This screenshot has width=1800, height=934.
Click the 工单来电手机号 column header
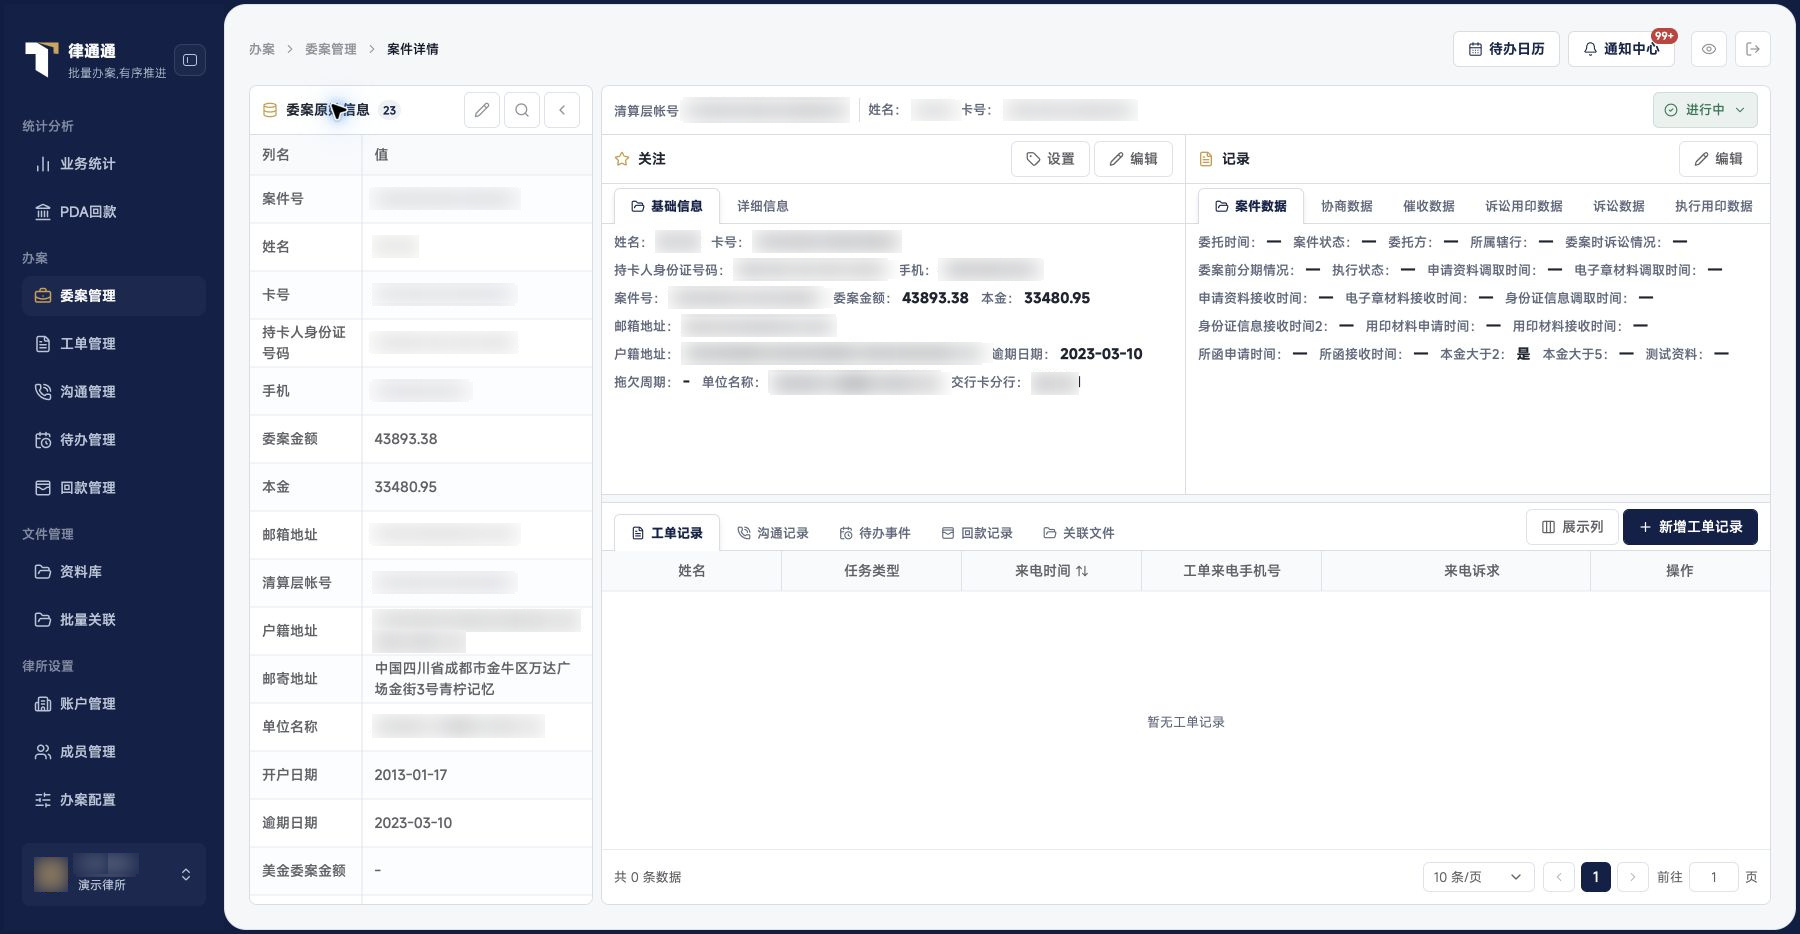pos(1231,571)
